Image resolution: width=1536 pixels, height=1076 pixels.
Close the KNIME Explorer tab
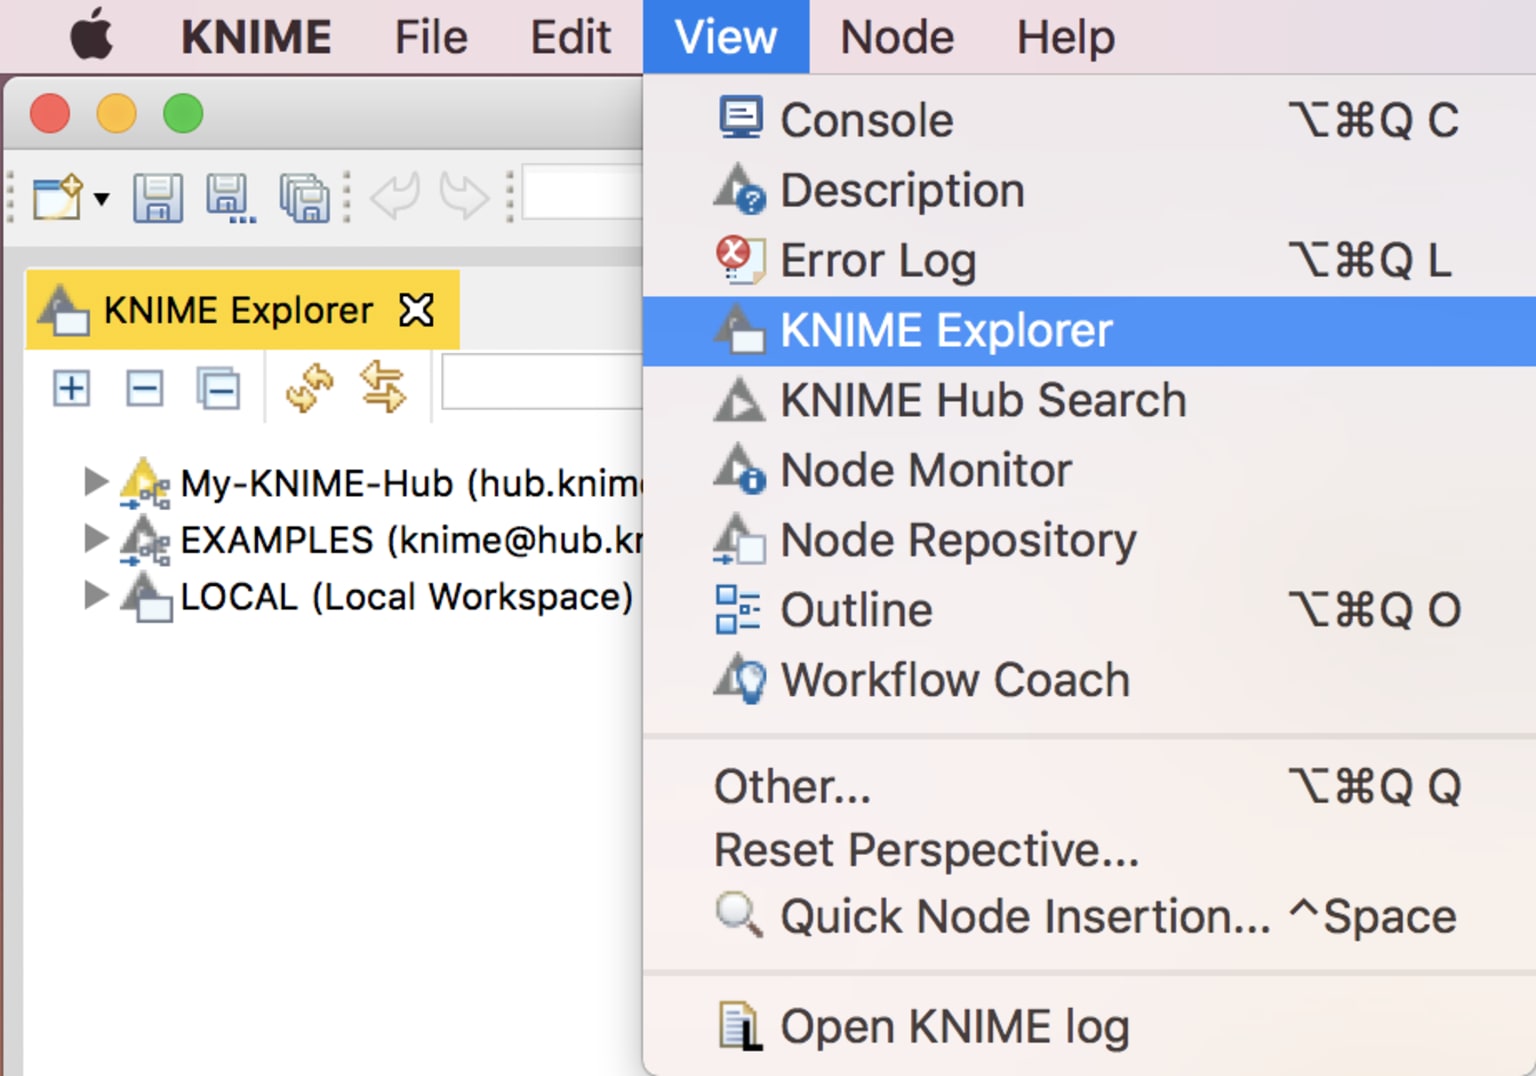point(416,310)
